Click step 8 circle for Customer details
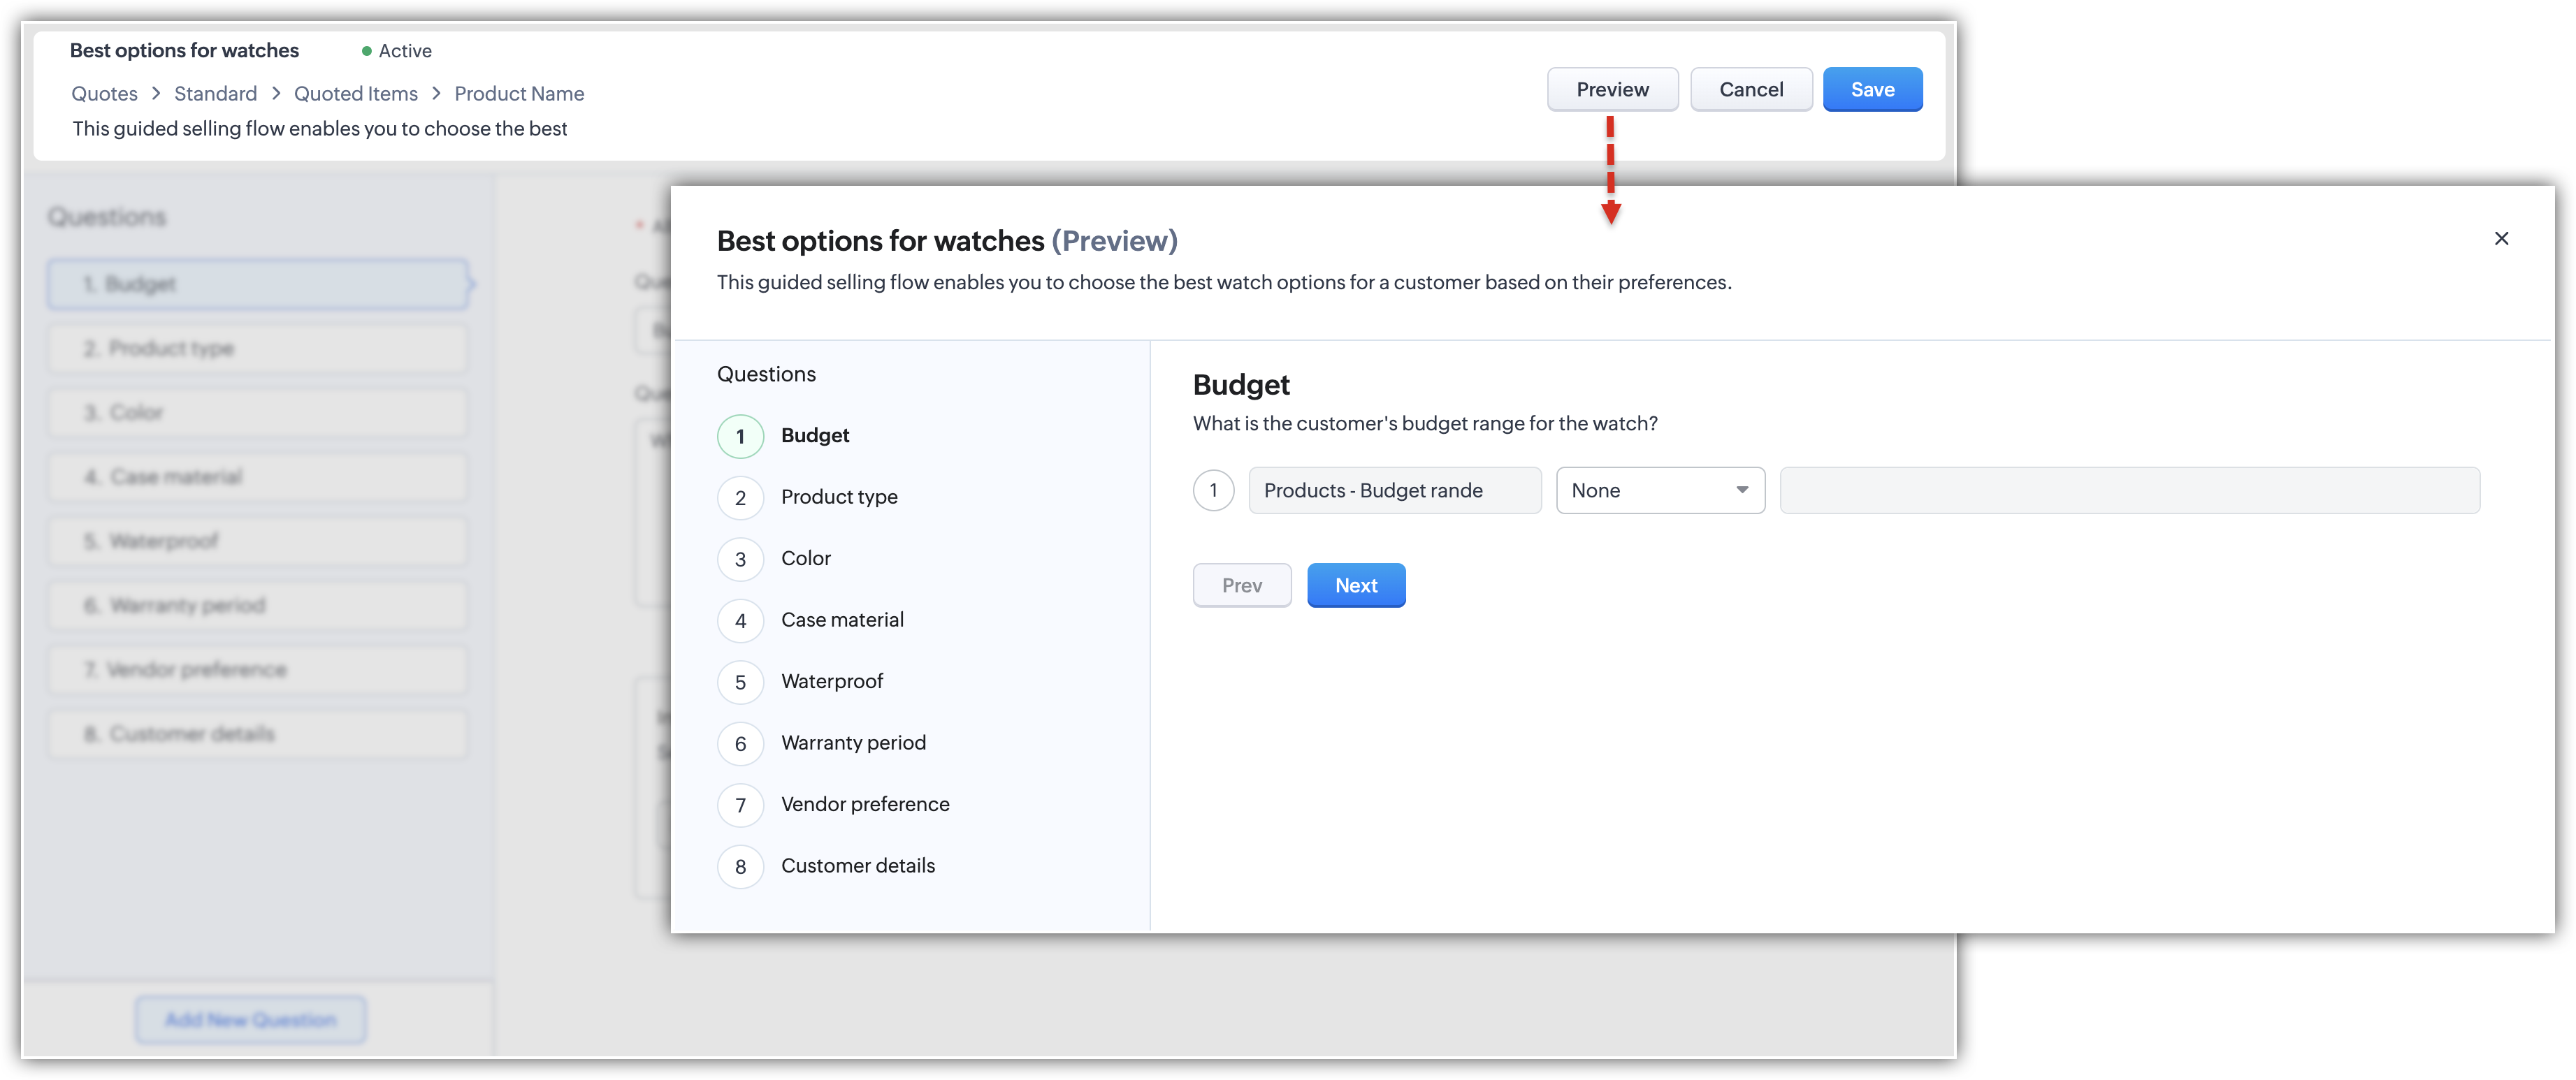2576x1080 pixels. click(x=740, y=867)
